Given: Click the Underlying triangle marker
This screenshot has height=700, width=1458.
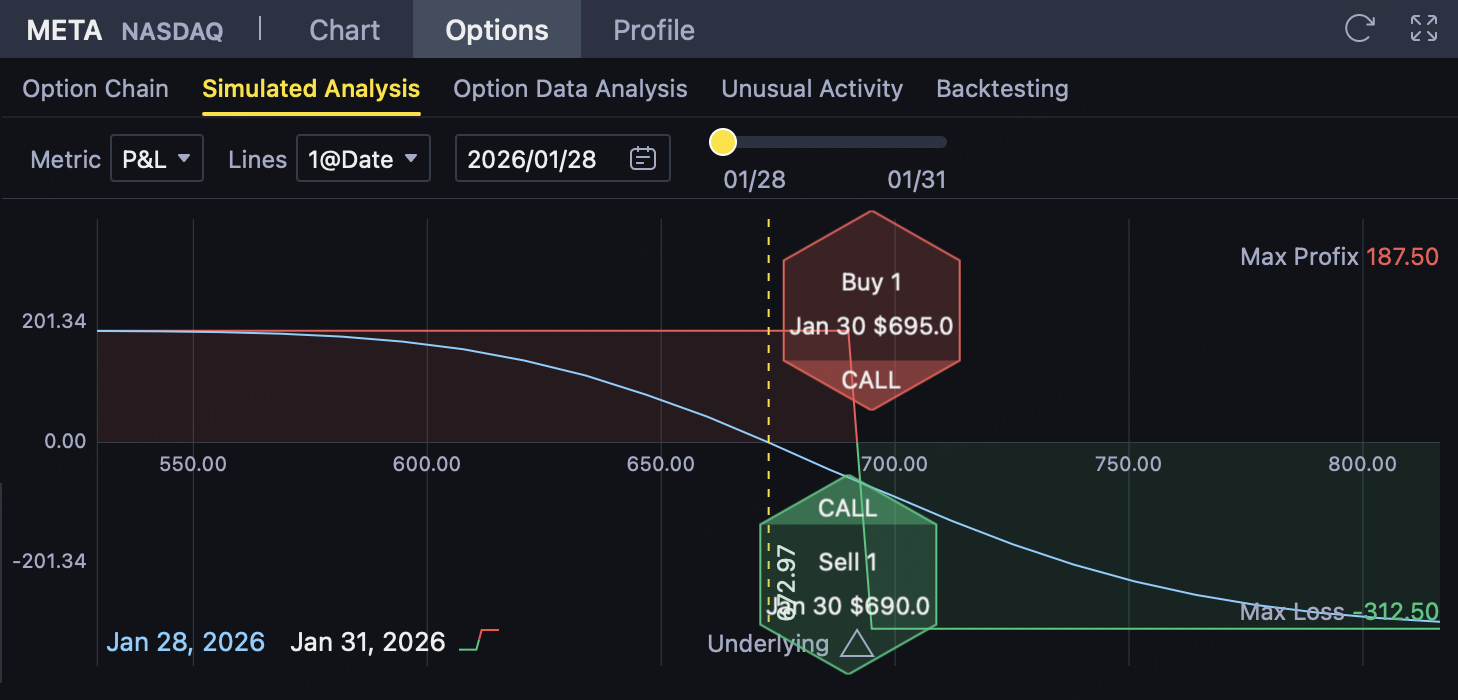Looking at the screenshot, I should (857, 643).
